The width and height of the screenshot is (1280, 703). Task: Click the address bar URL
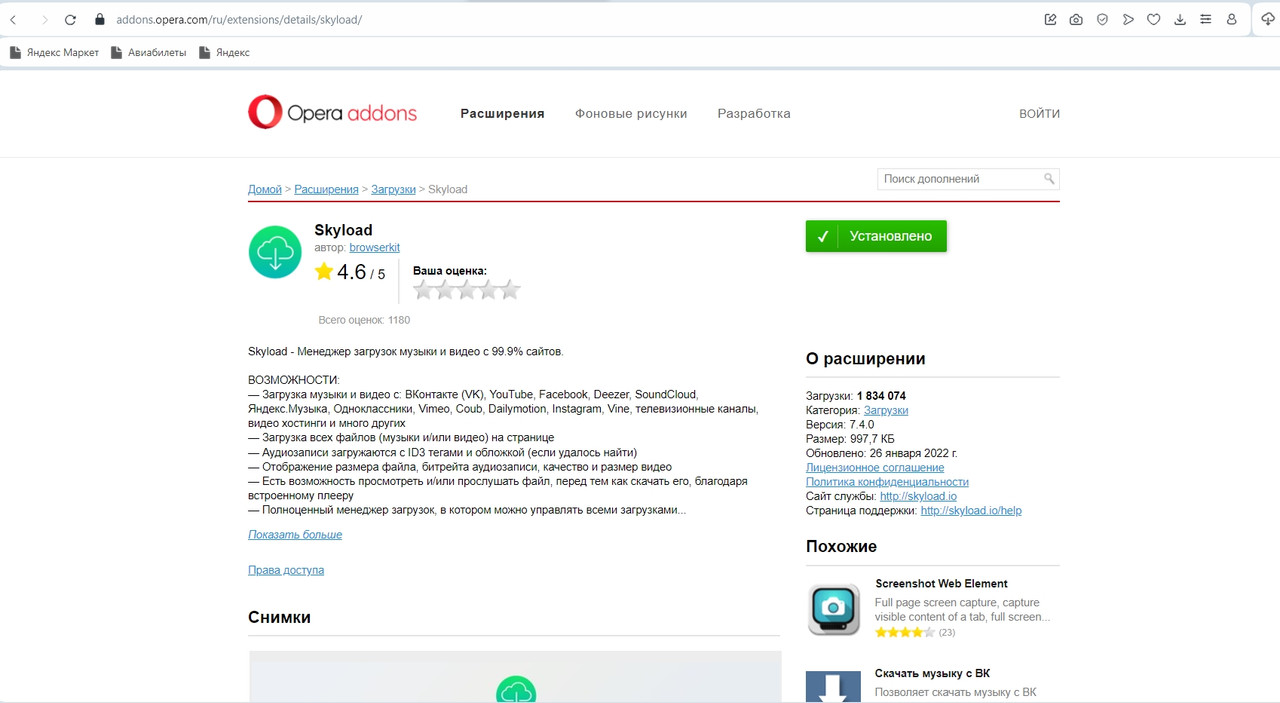coord(239,20)
